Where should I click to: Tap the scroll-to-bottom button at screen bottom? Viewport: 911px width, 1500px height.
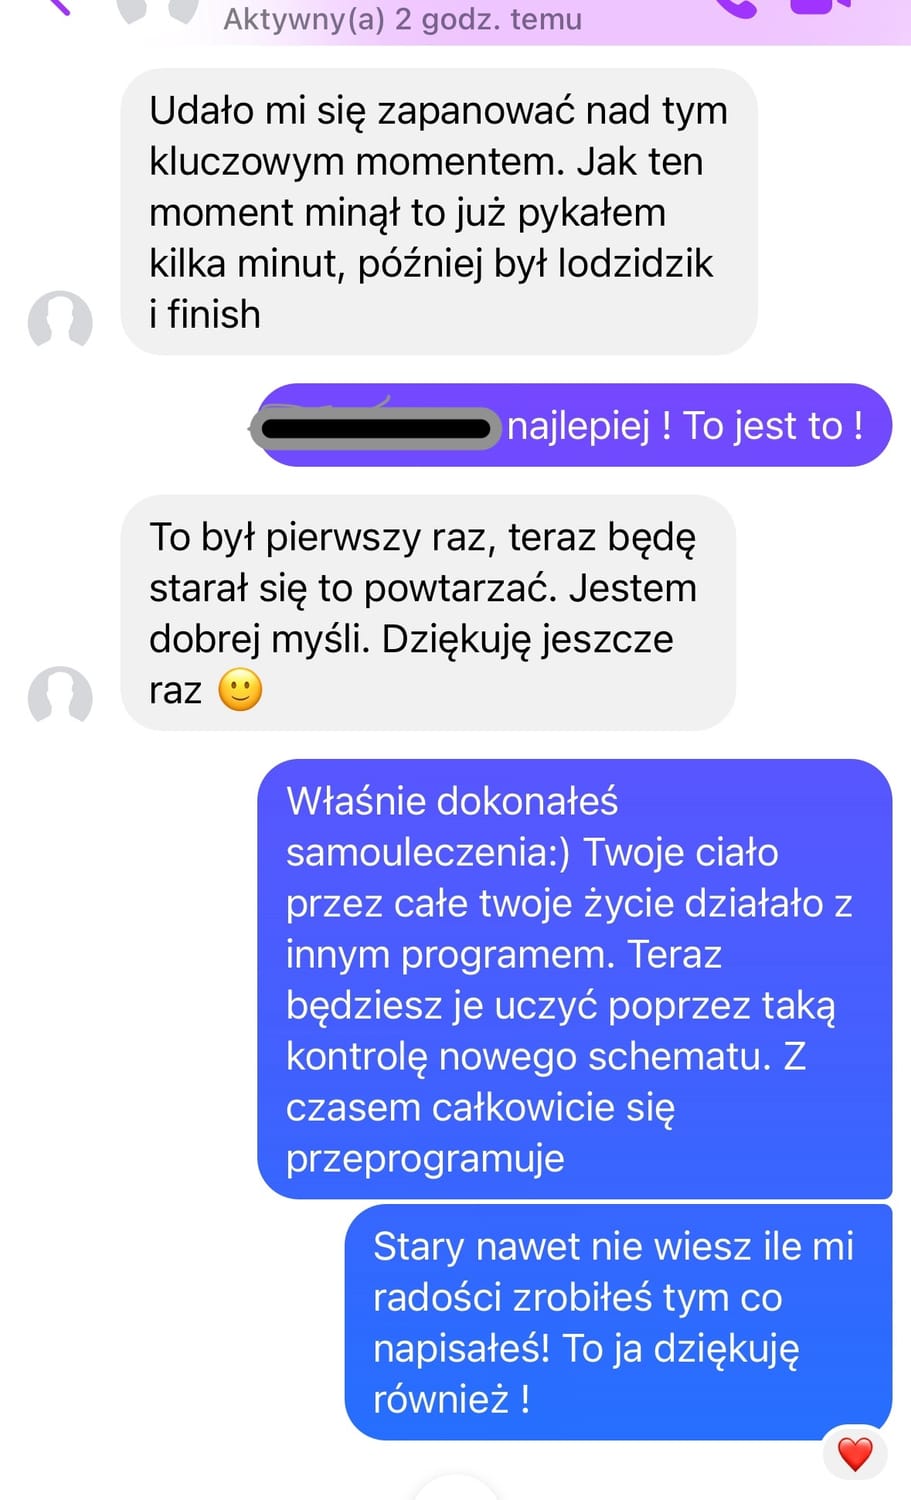[x=455, y=1490]
